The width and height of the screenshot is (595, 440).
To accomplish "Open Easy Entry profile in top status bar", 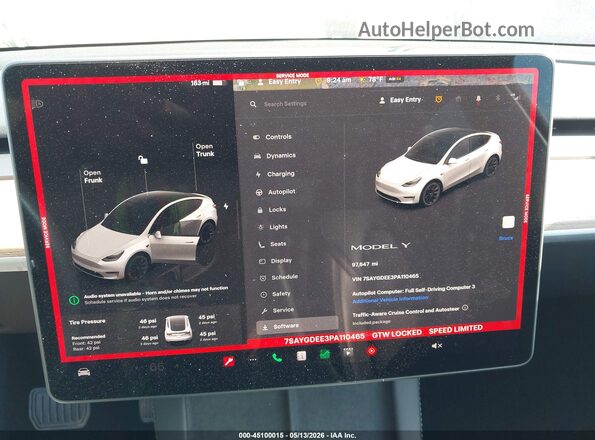I will tap(279, 82).
